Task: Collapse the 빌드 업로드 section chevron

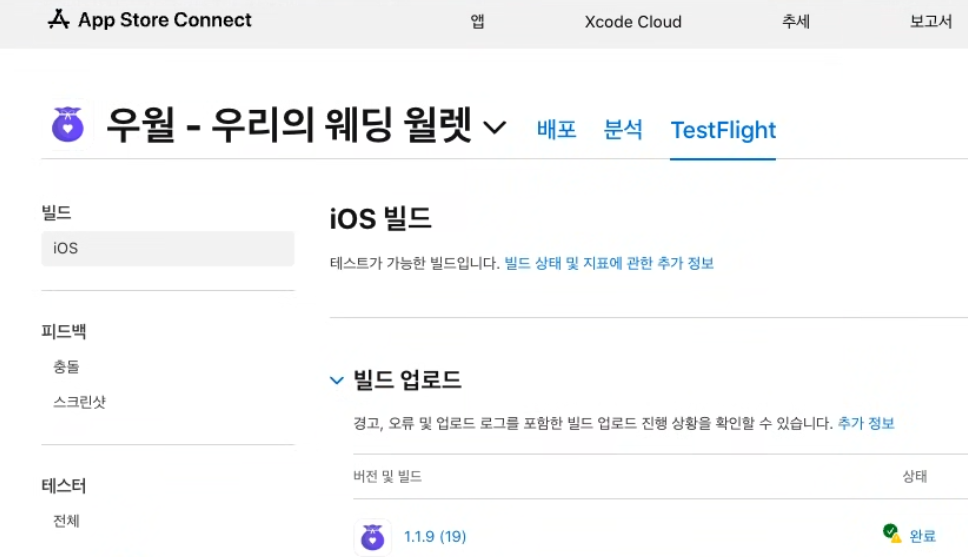Action: click(336, 380)
